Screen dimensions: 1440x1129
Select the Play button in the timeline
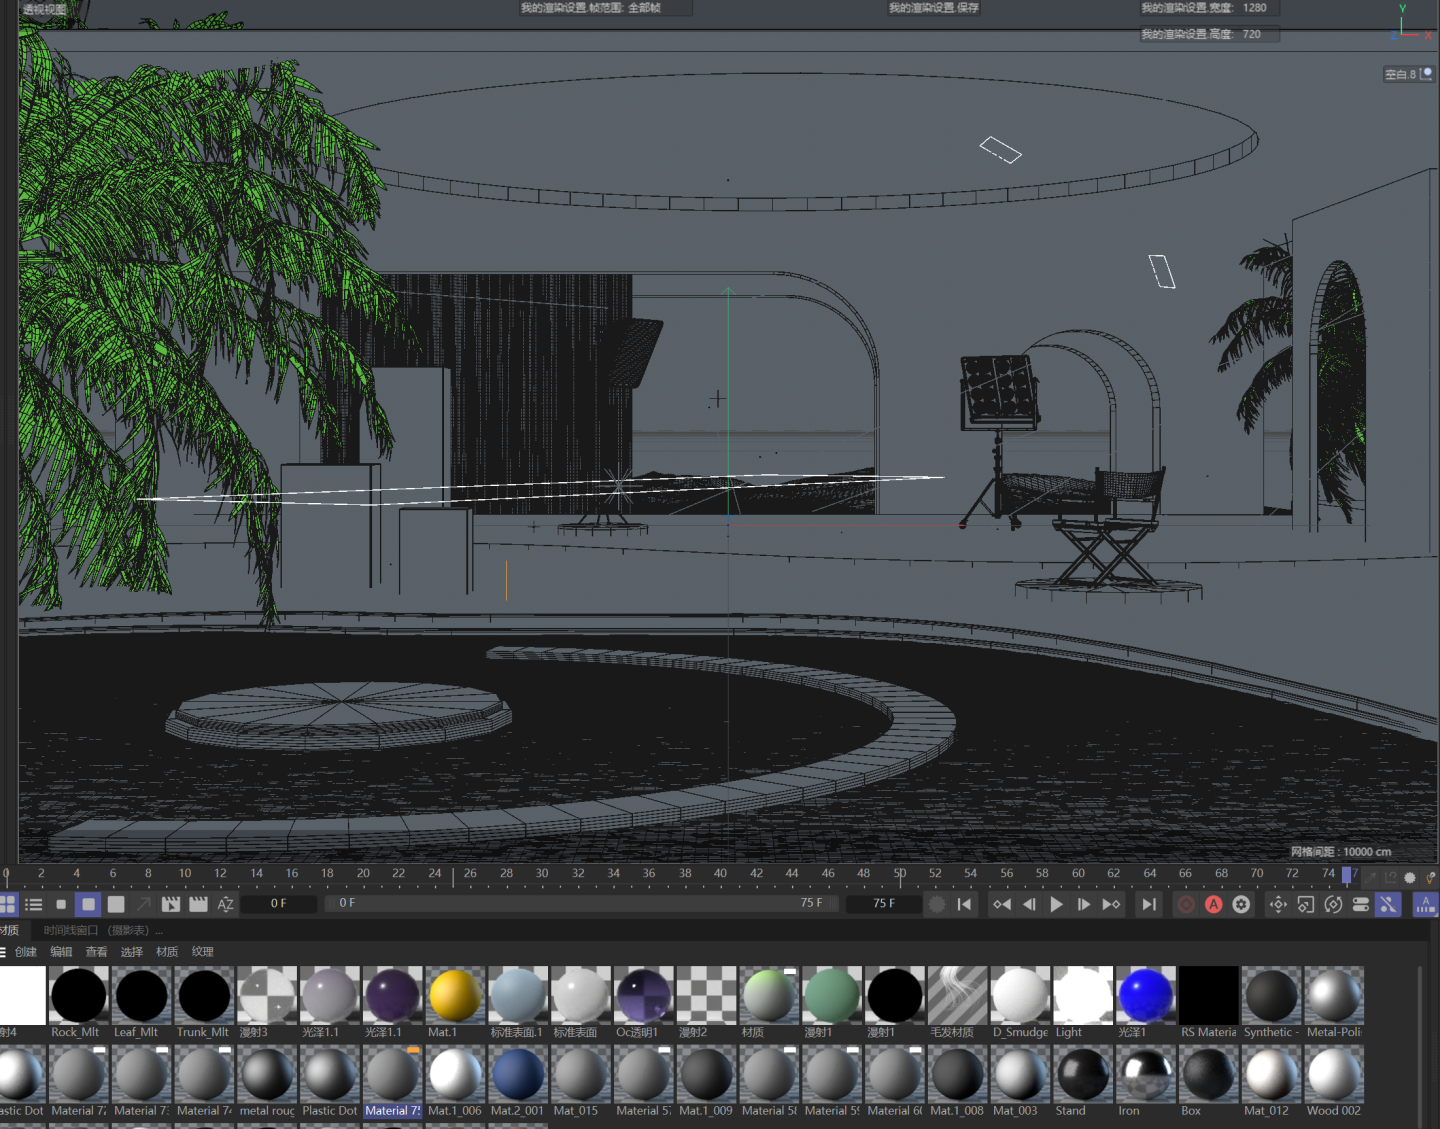coord(1057,904)
